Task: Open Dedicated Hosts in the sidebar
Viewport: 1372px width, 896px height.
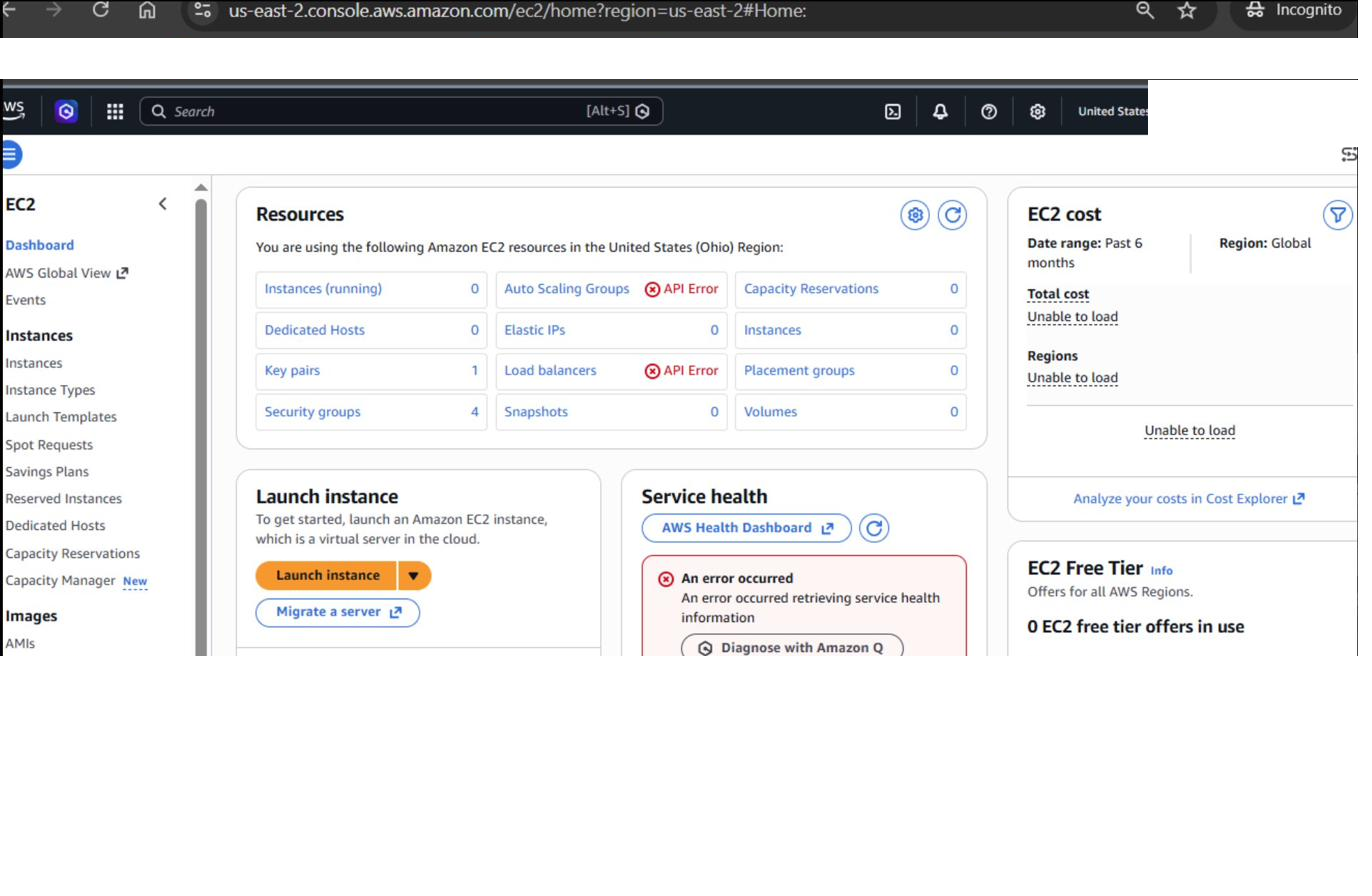Action: [55, 526]
